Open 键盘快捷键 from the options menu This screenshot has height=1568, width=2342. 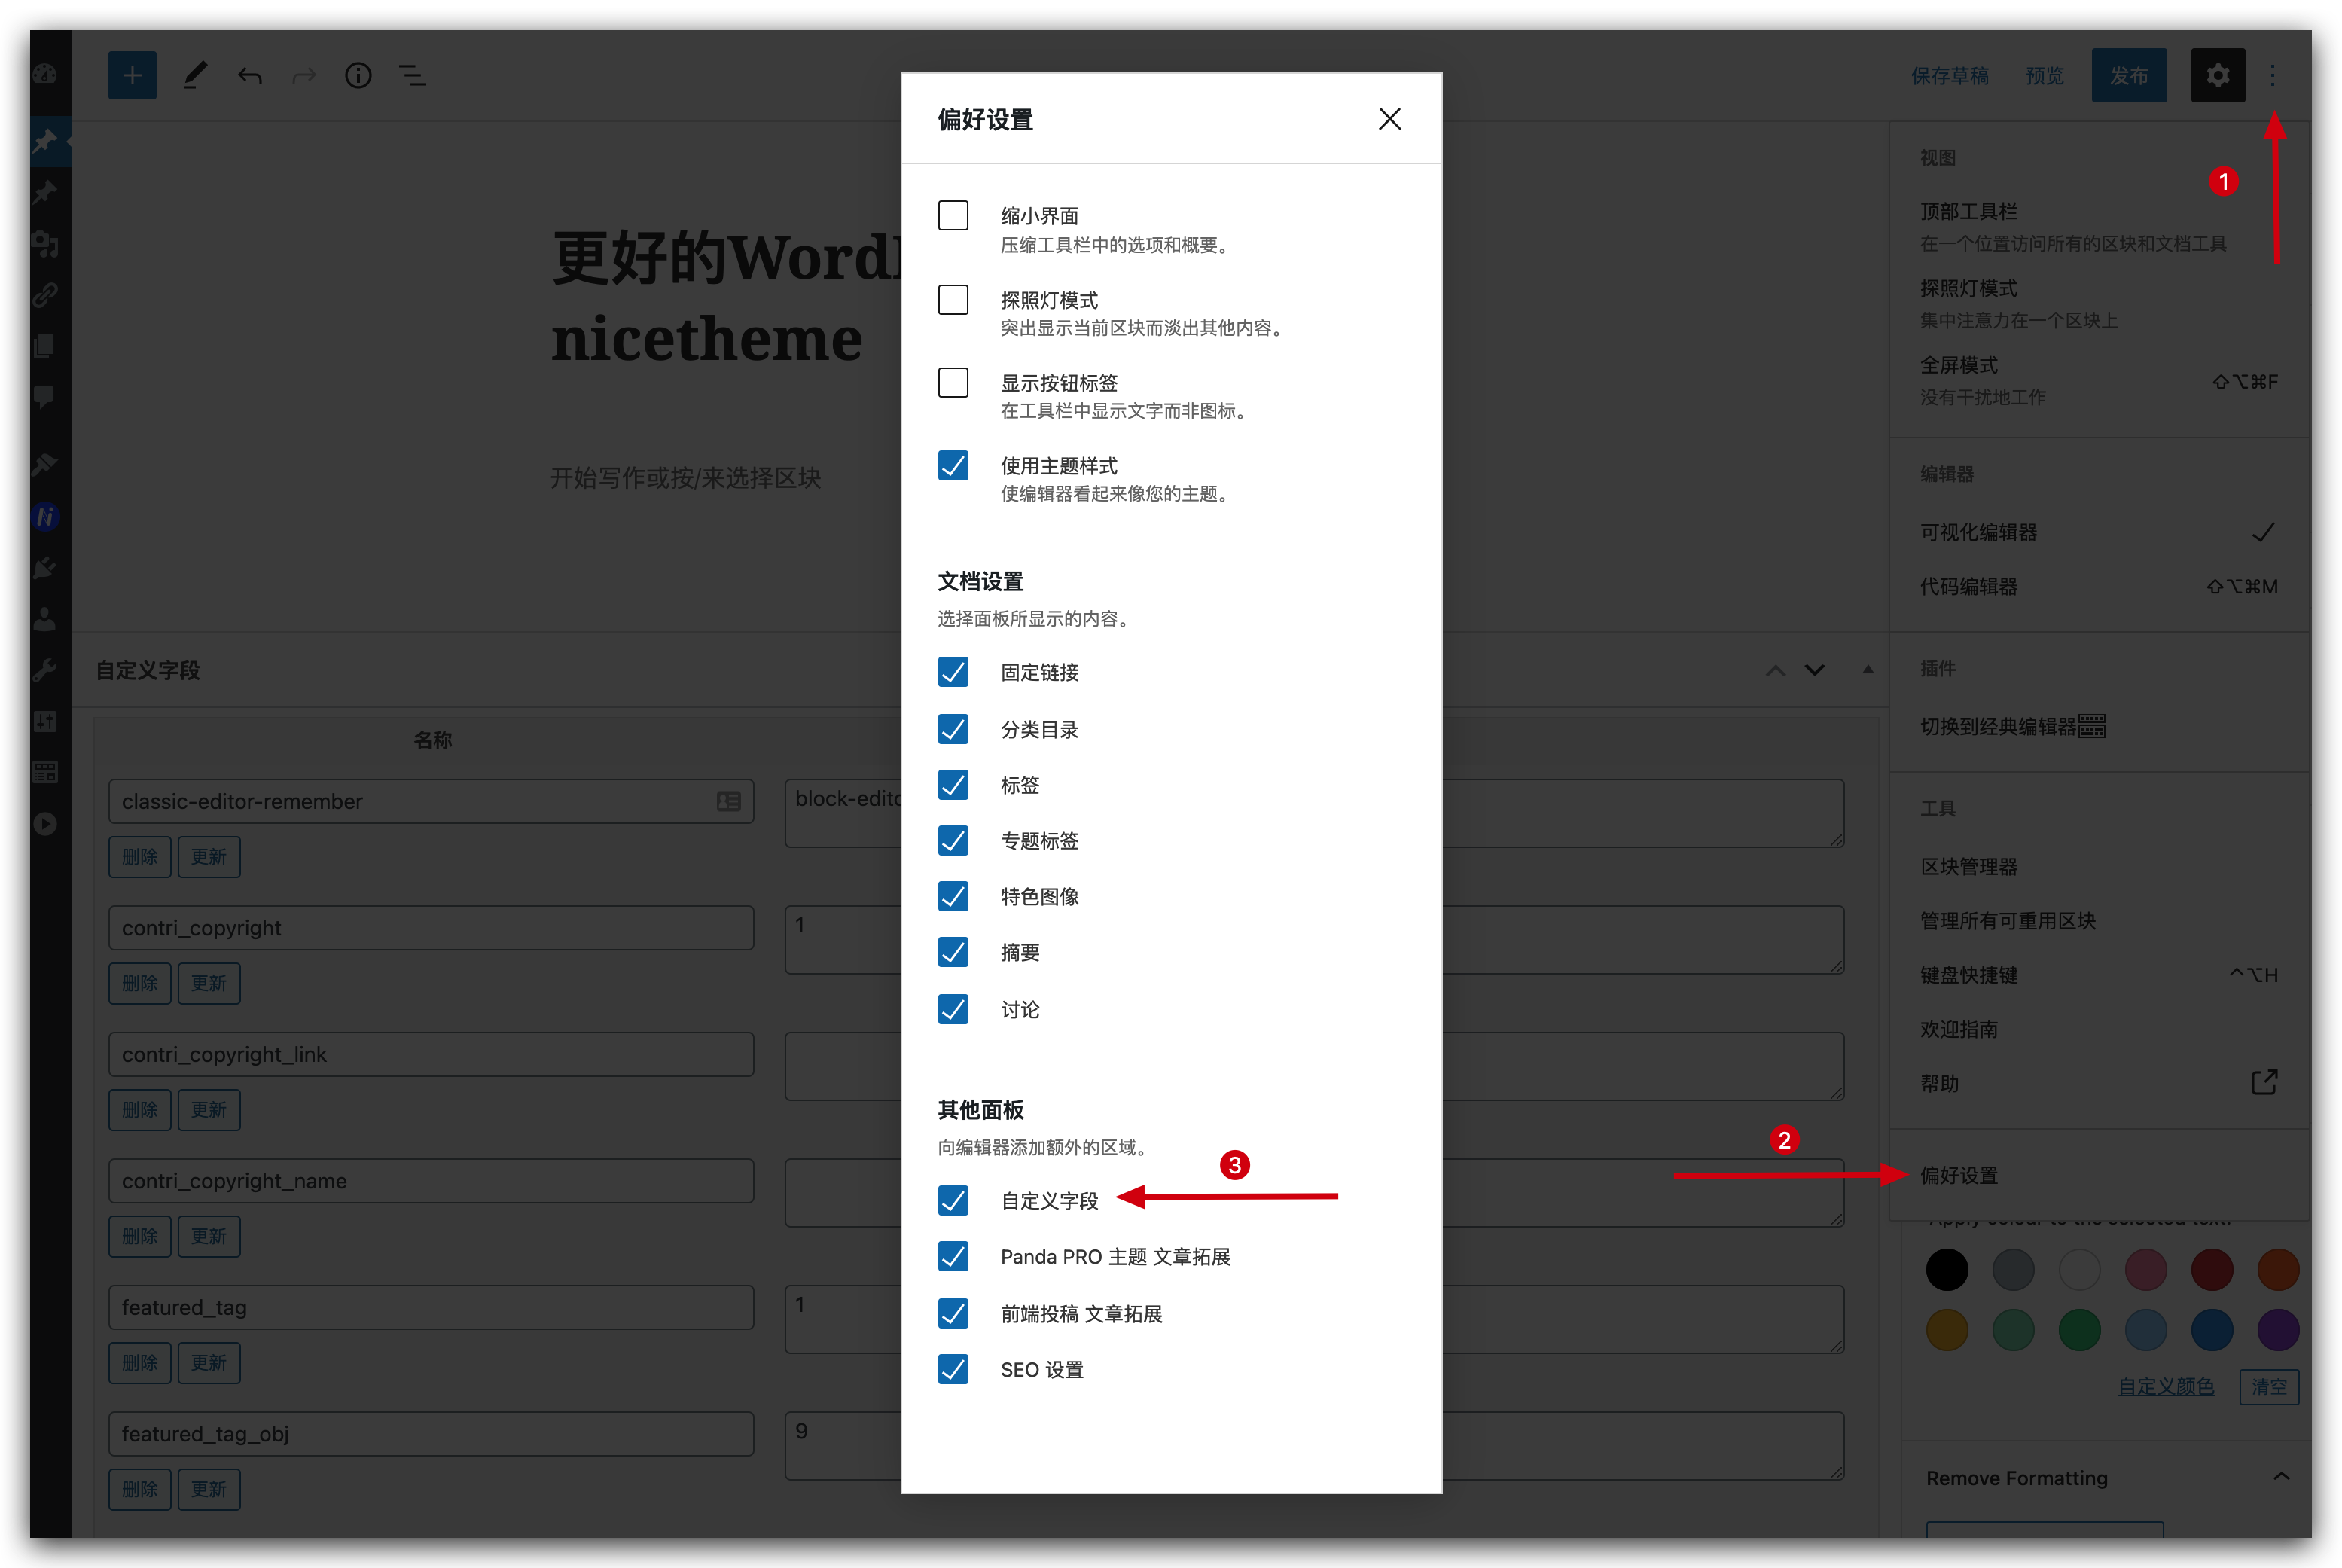coord(2099,975)
